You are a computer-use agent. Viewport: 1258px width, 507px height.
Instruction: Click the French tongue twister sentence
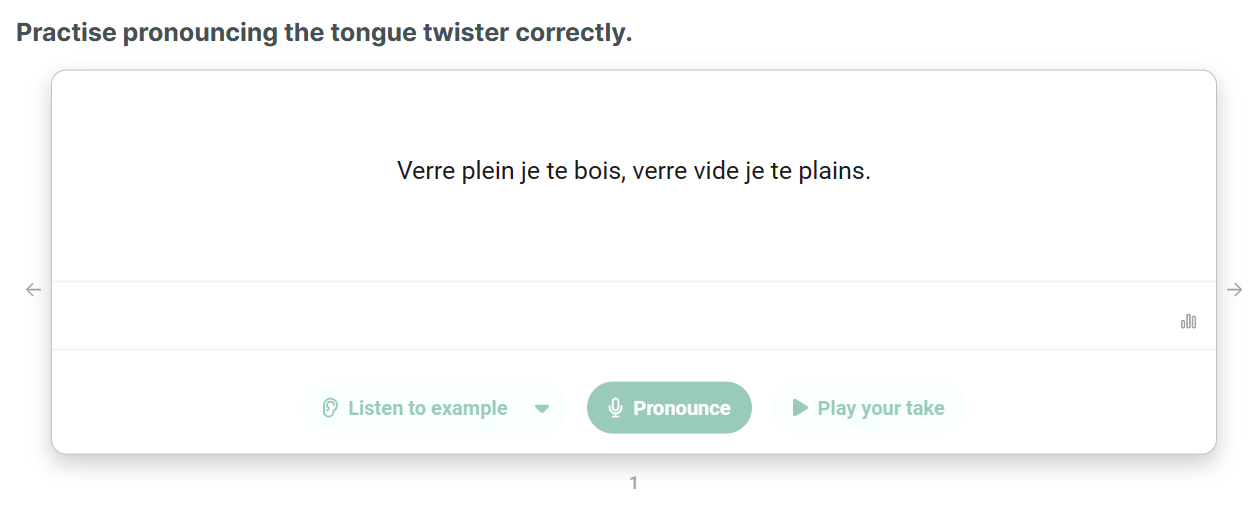634,171
